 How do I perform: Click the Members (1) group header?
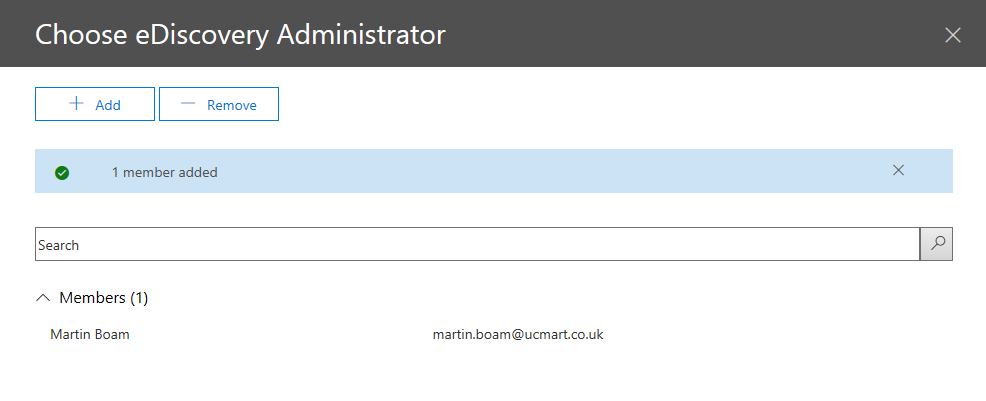pos(103,297)
